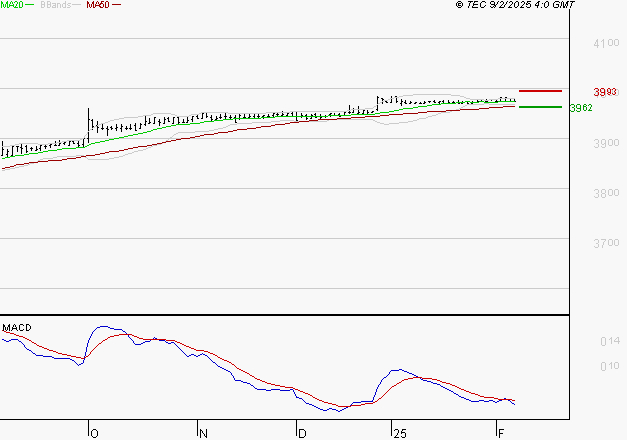Click the TEC copyright timestamp text

point(514,5)
